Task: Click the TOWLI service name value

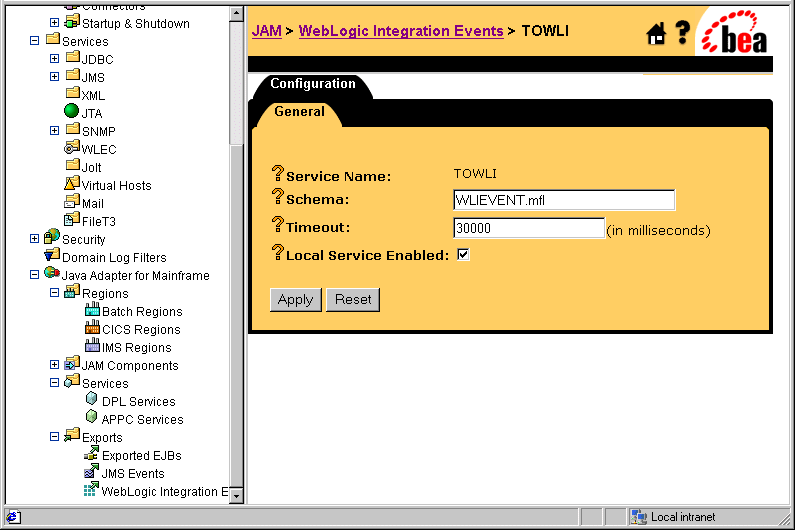Action: pyautogui.click(x=475, y=174)
